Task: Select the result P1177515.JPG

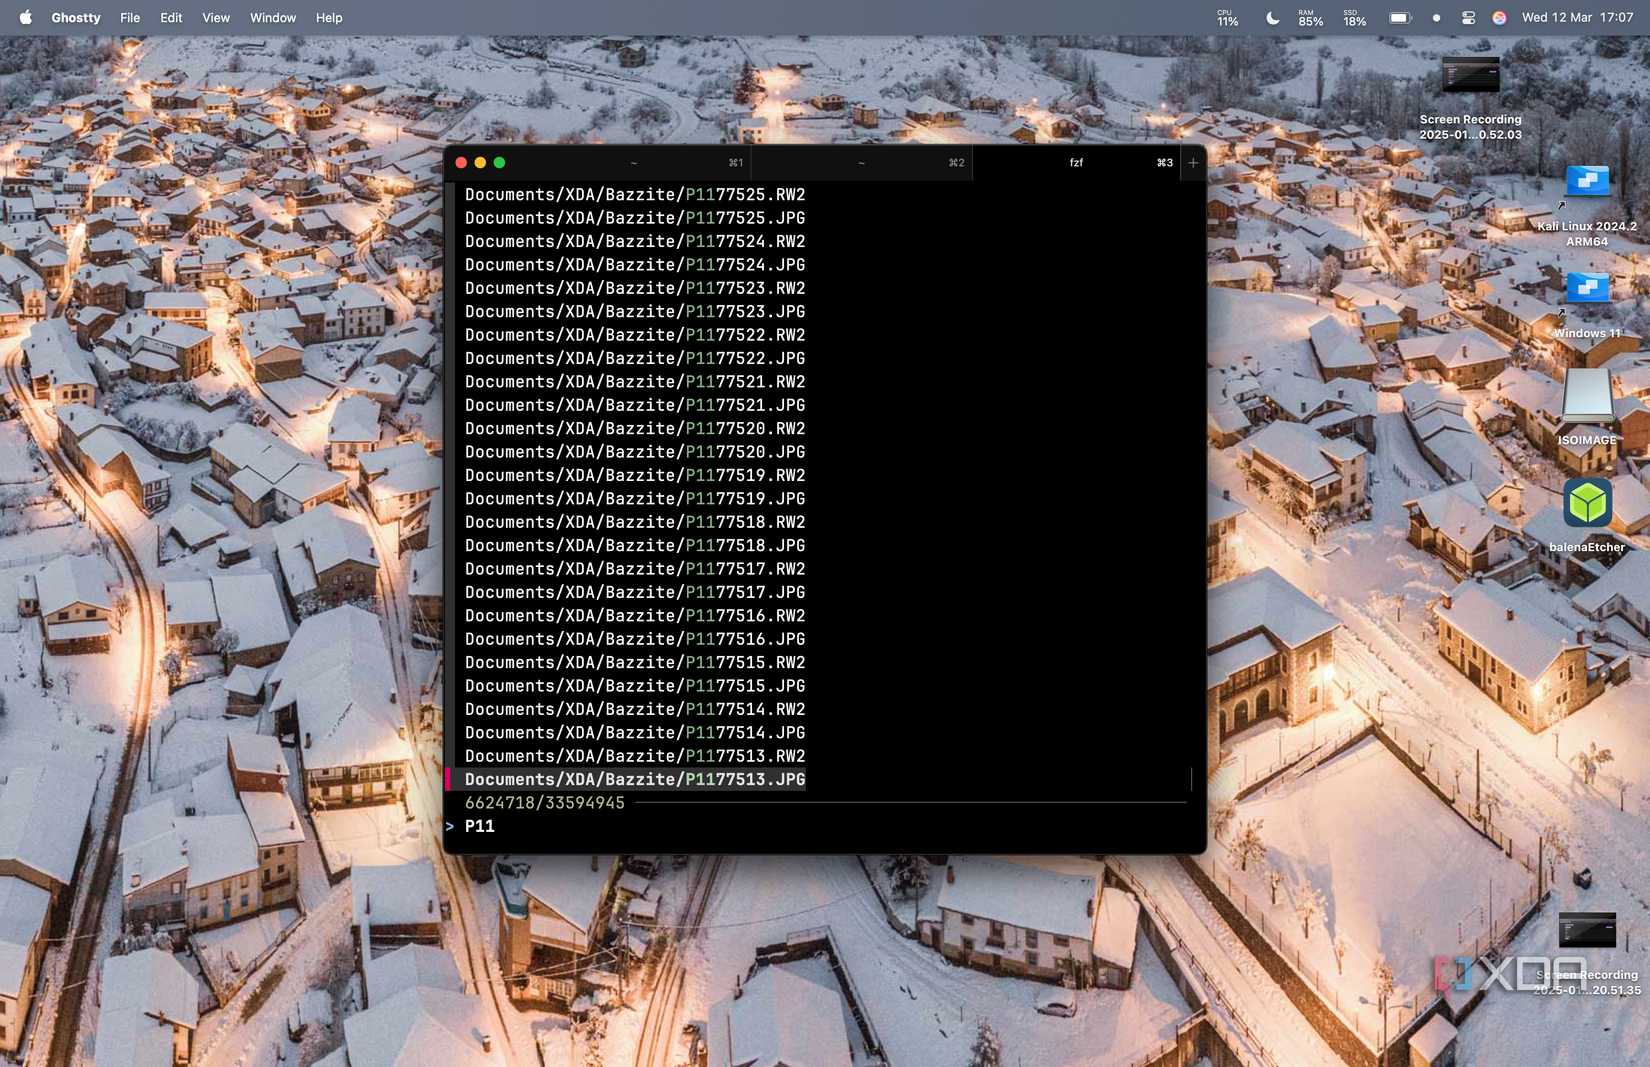Action: click(x=635, y=686)
